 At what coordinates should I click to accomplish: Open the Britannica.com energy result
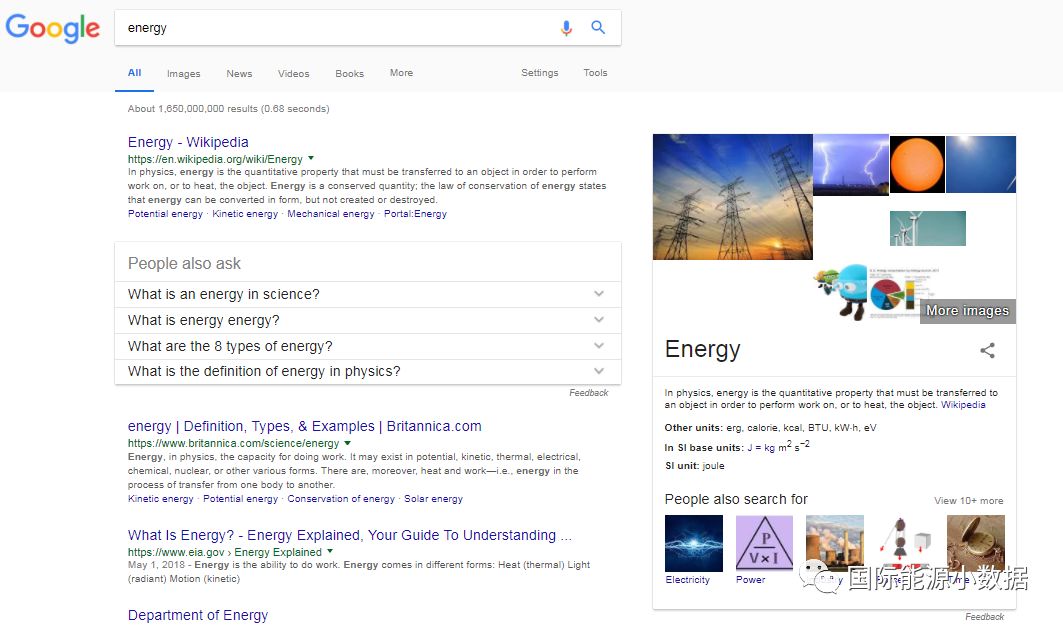(304, 426)
